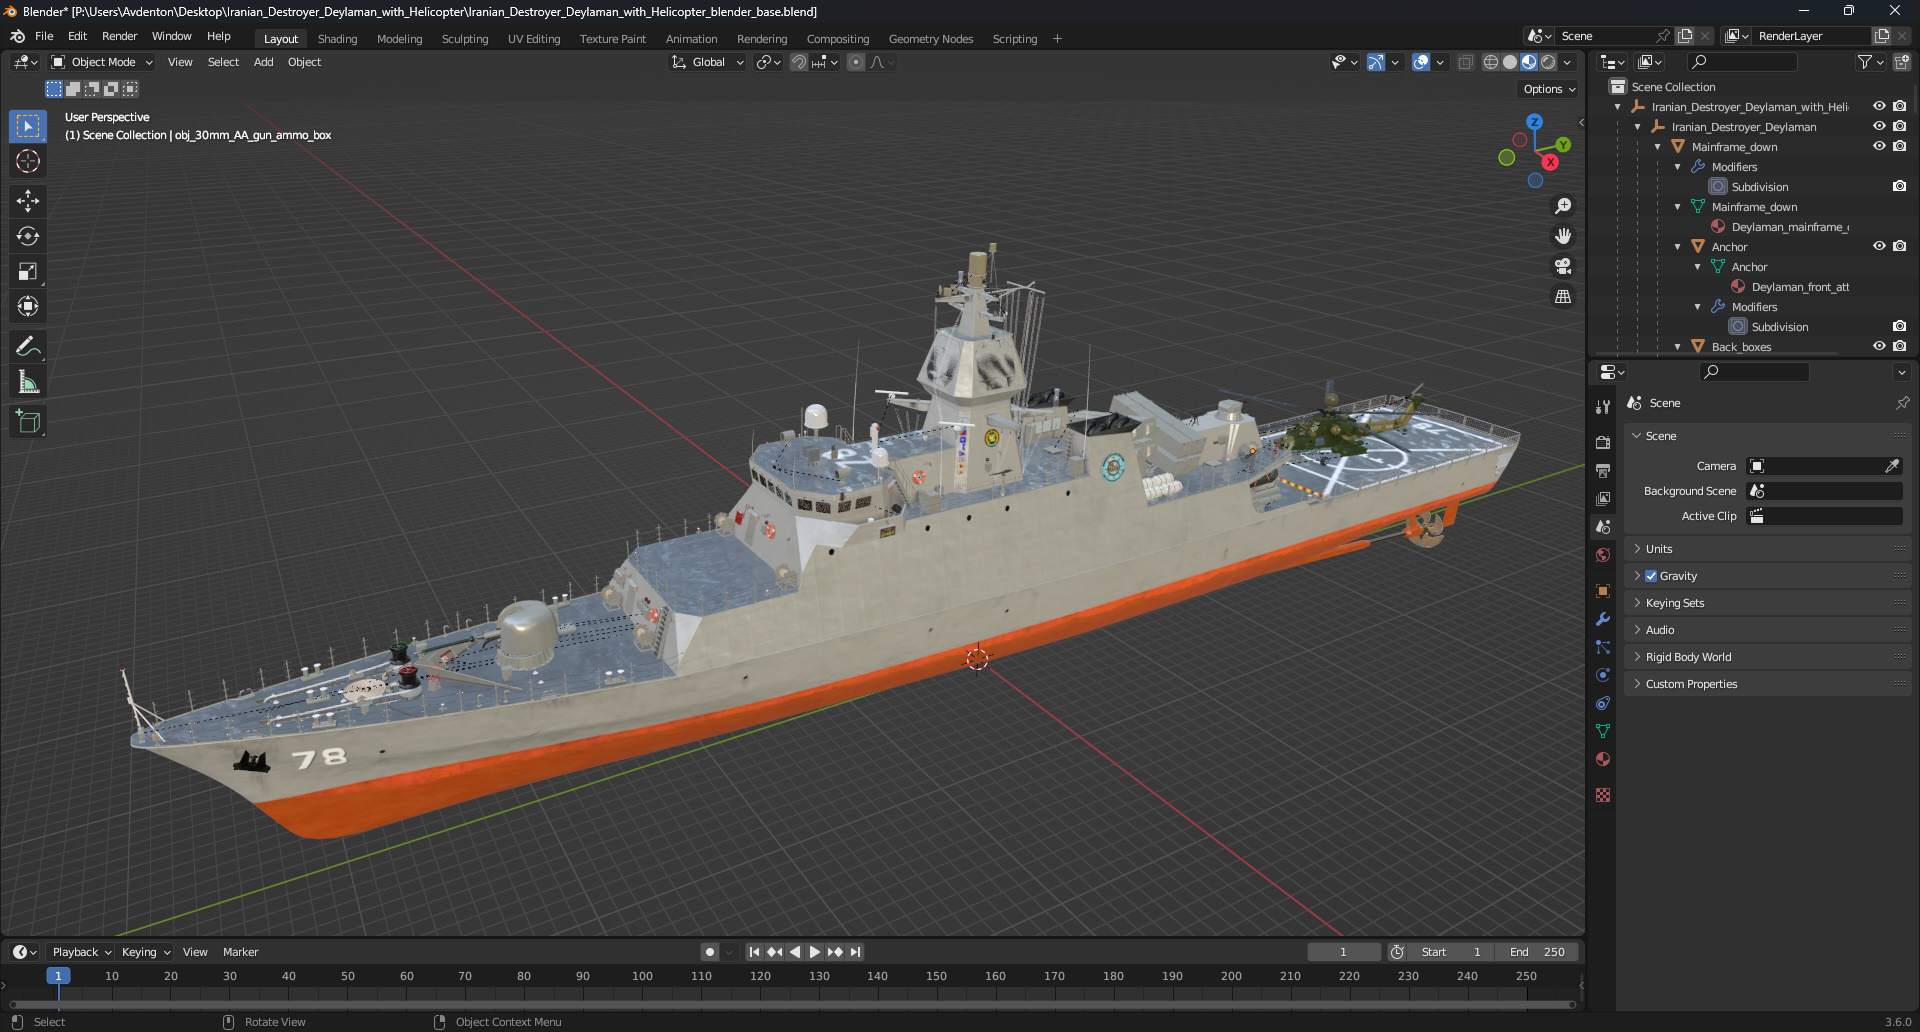Open the Tool properties tab
Screen dimensions: 1920x1032
tap(1603, 407)
